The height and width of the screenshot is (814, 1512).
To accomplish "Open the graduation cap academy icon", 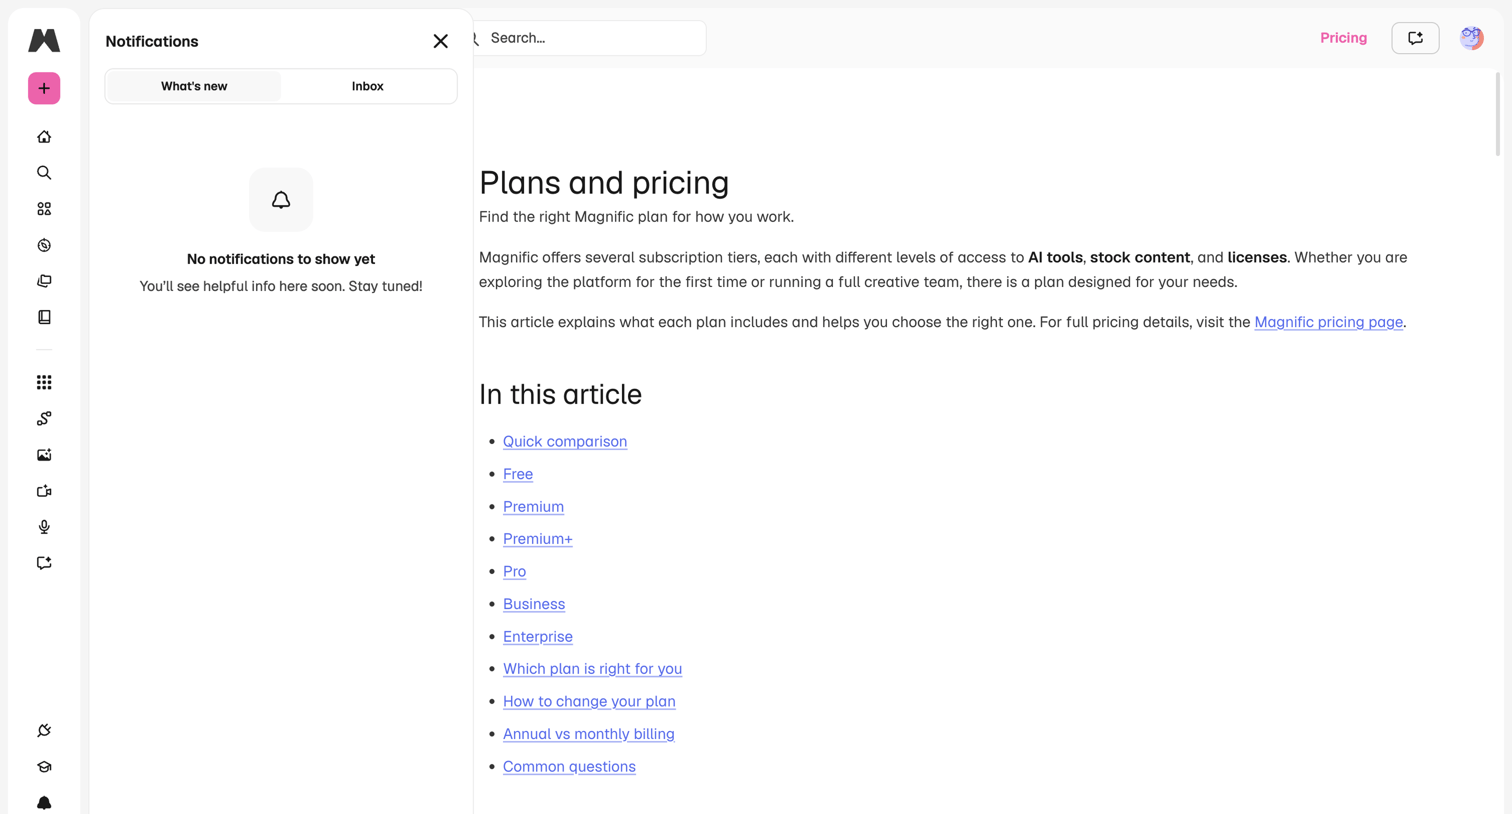I will pyautogui.click(x=44, y=767).
